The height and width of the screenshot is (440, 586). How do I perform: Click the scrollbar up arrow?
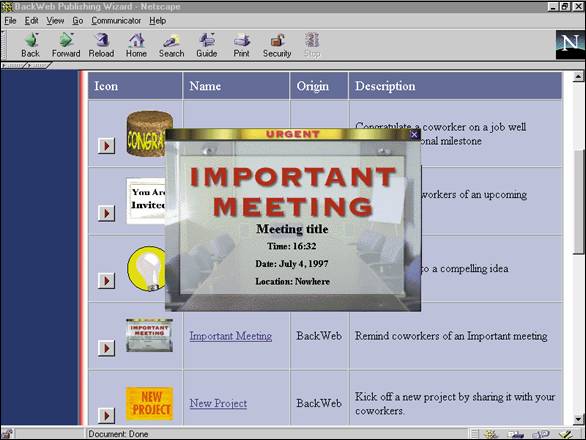578,77
